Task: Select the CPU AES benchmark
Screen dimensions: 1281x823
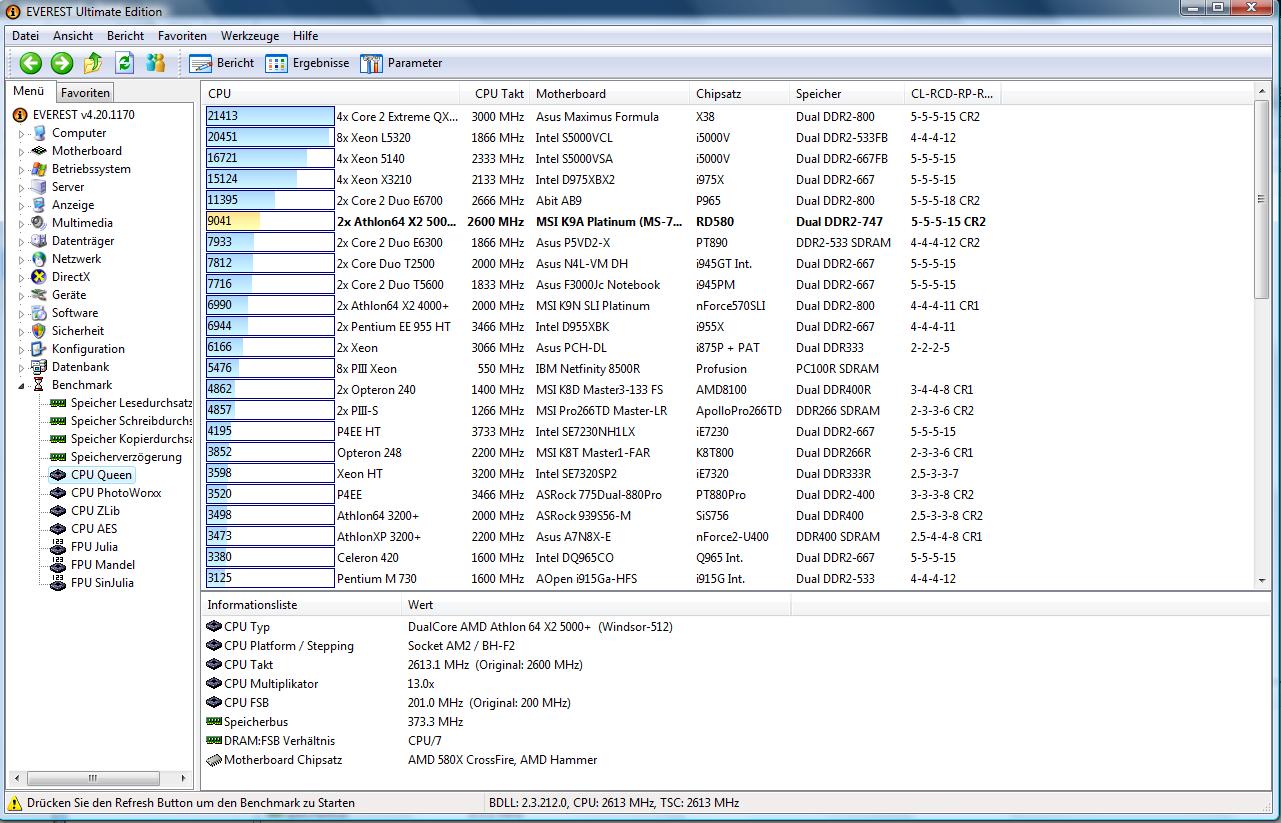Action: (94, 529)
